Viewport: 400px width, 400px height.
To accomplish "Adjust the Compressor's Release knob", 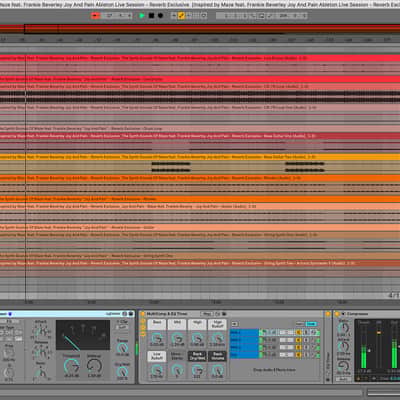I will 344,366.
